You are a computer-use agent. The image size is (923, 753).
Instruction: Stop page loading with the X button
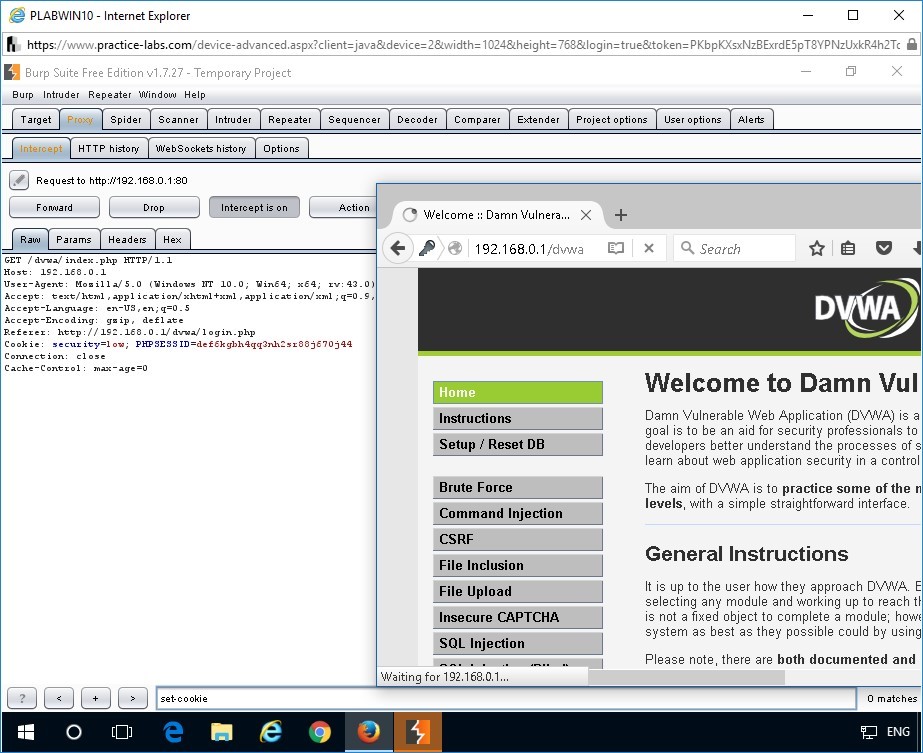pos(648,249)
